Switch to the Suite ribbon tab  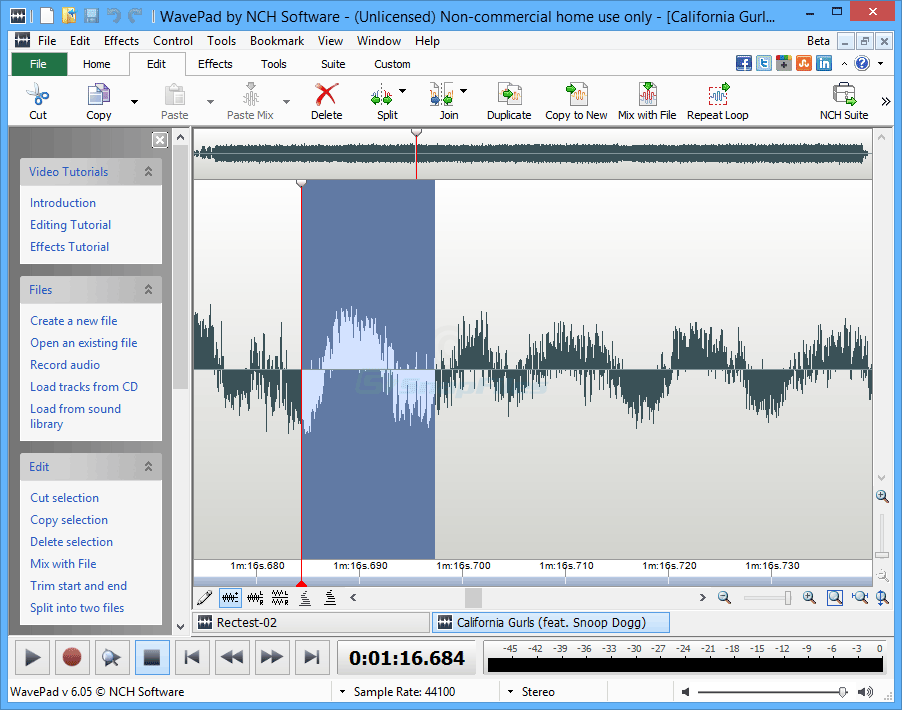click(x=333, y=64)
